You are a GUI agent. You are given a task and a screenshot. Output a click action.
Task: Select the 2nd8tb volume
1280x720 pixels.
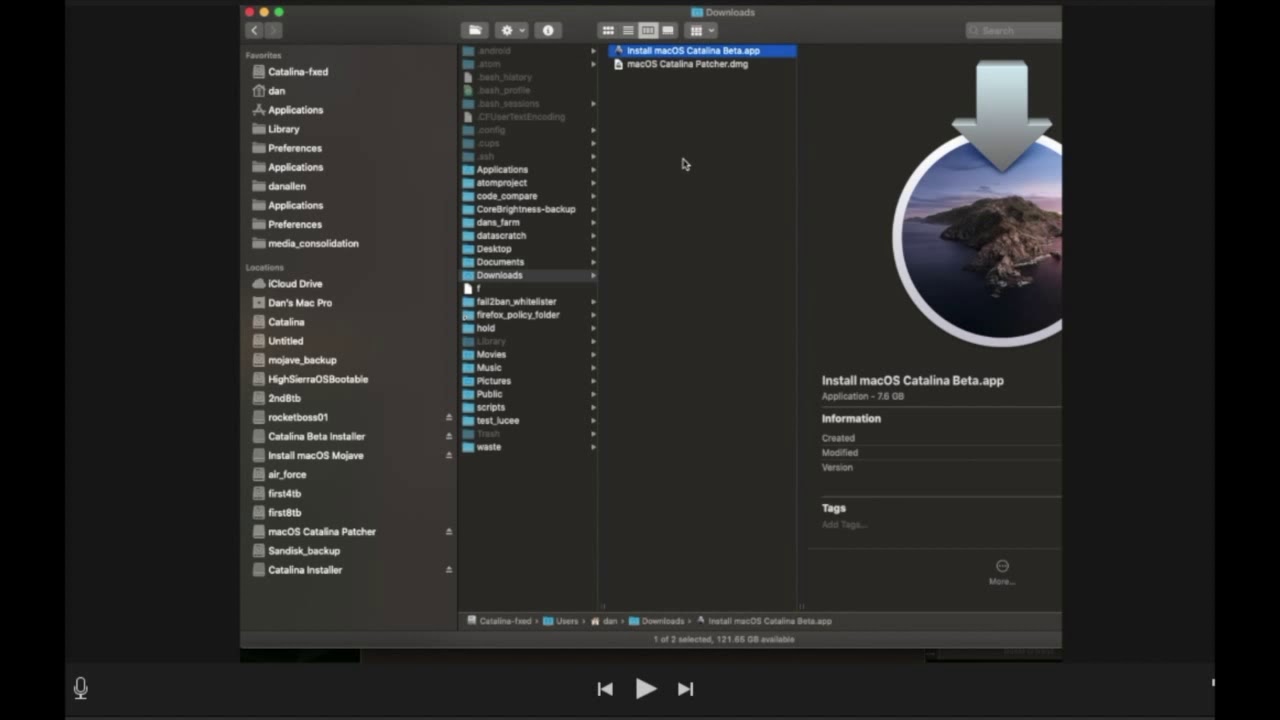(x=284, y=398)
